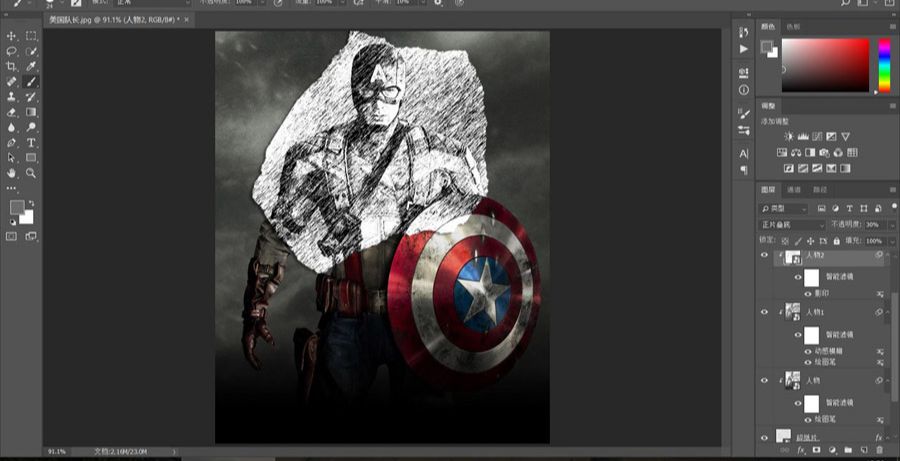Select the Eraser tool
The width and height of the screenshot is (900, 461).
coord(11,112)
